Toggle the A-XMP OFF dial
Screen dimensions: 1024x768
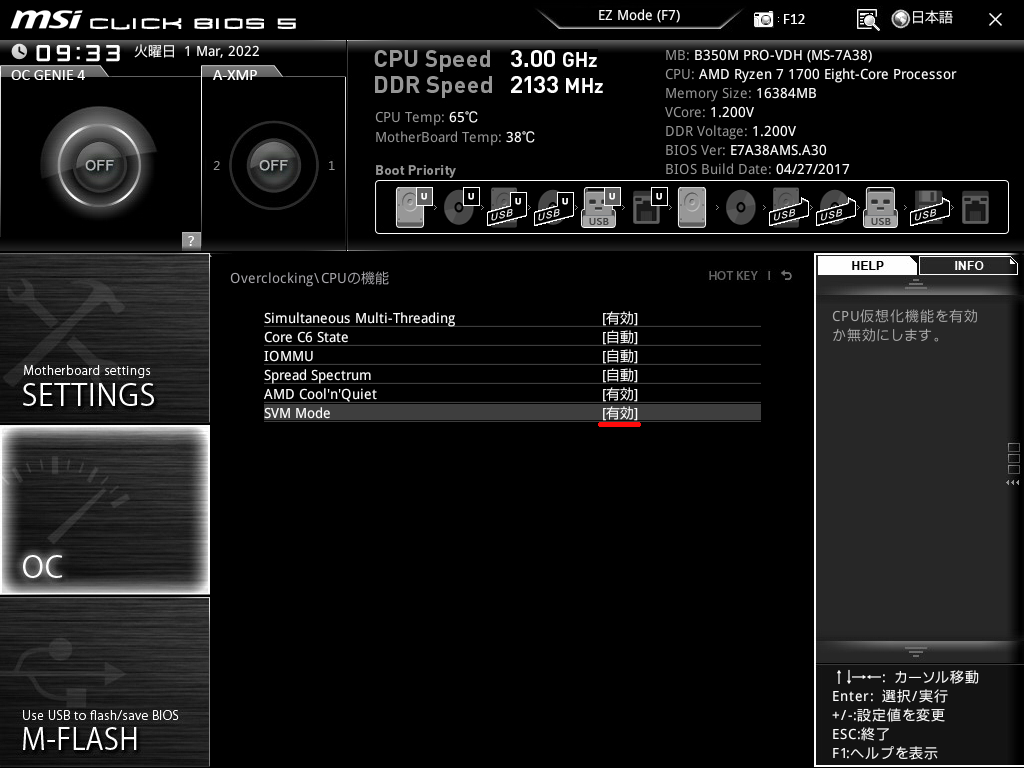(x=273, y=165)
